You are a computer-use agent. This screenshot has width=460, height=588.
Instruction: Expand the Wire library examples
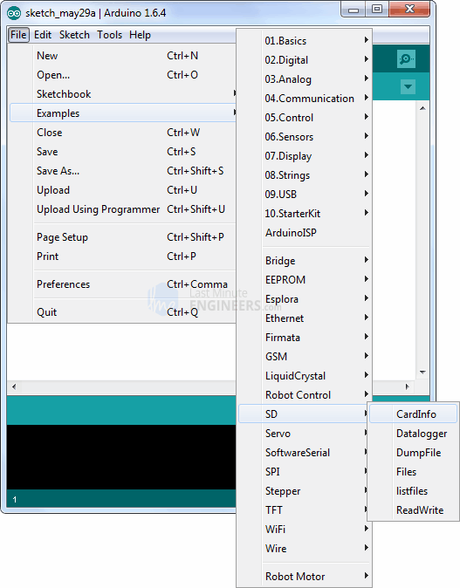click(x=305, y=548)
